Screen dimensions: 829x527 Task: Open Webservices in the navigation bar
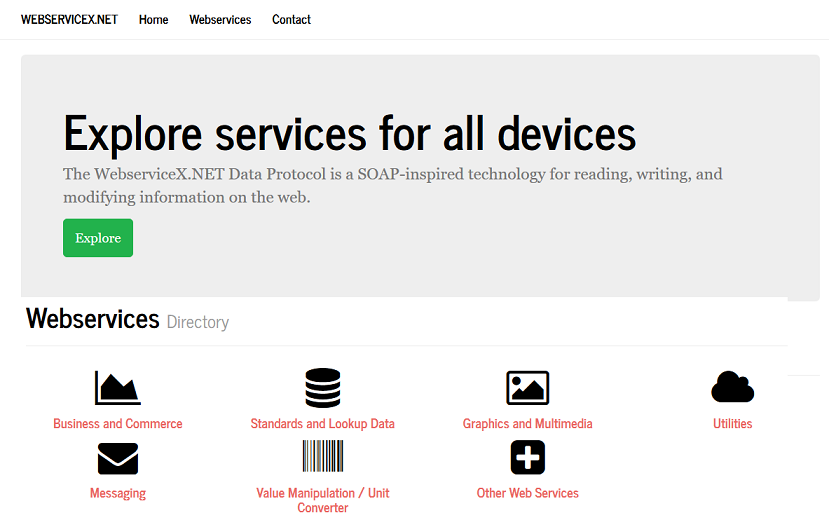pos(220,20)
